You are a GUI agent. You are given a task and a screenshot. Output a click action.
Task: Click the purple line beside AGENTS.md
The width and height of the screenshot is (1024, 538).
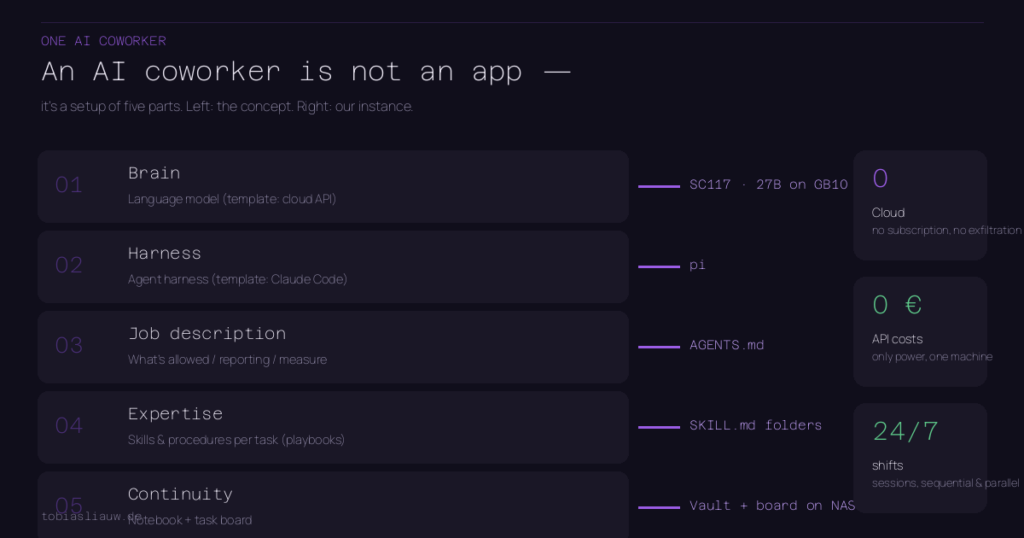coord(659,347)
